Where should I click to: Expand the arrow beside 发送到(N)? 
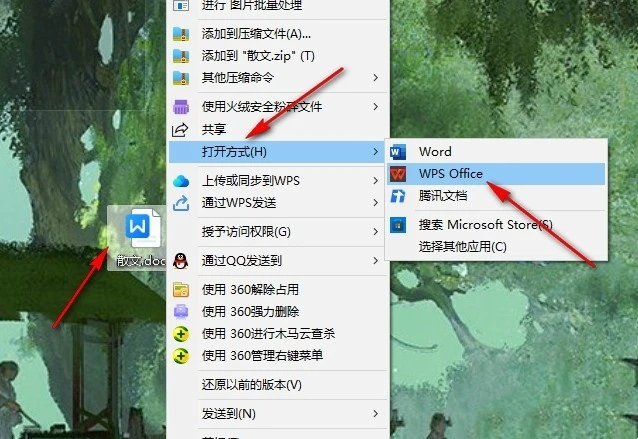click(x=376, y=414)
